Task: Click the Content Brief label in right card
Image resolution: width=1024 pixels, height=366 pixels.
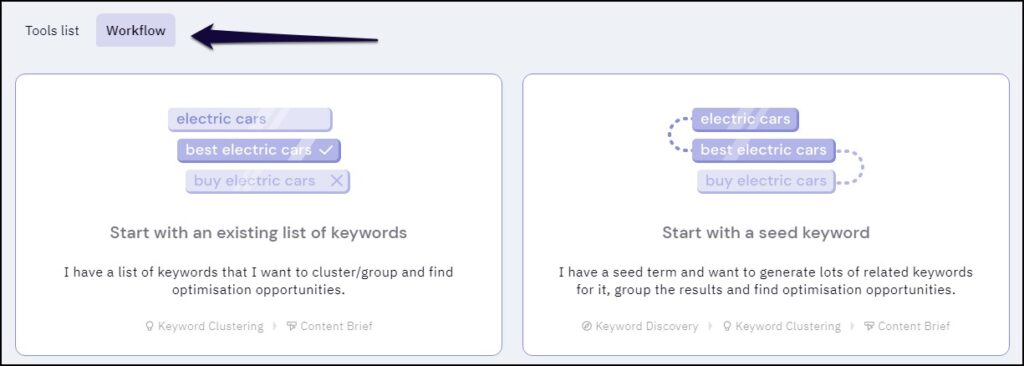Action: click(914, 326)
